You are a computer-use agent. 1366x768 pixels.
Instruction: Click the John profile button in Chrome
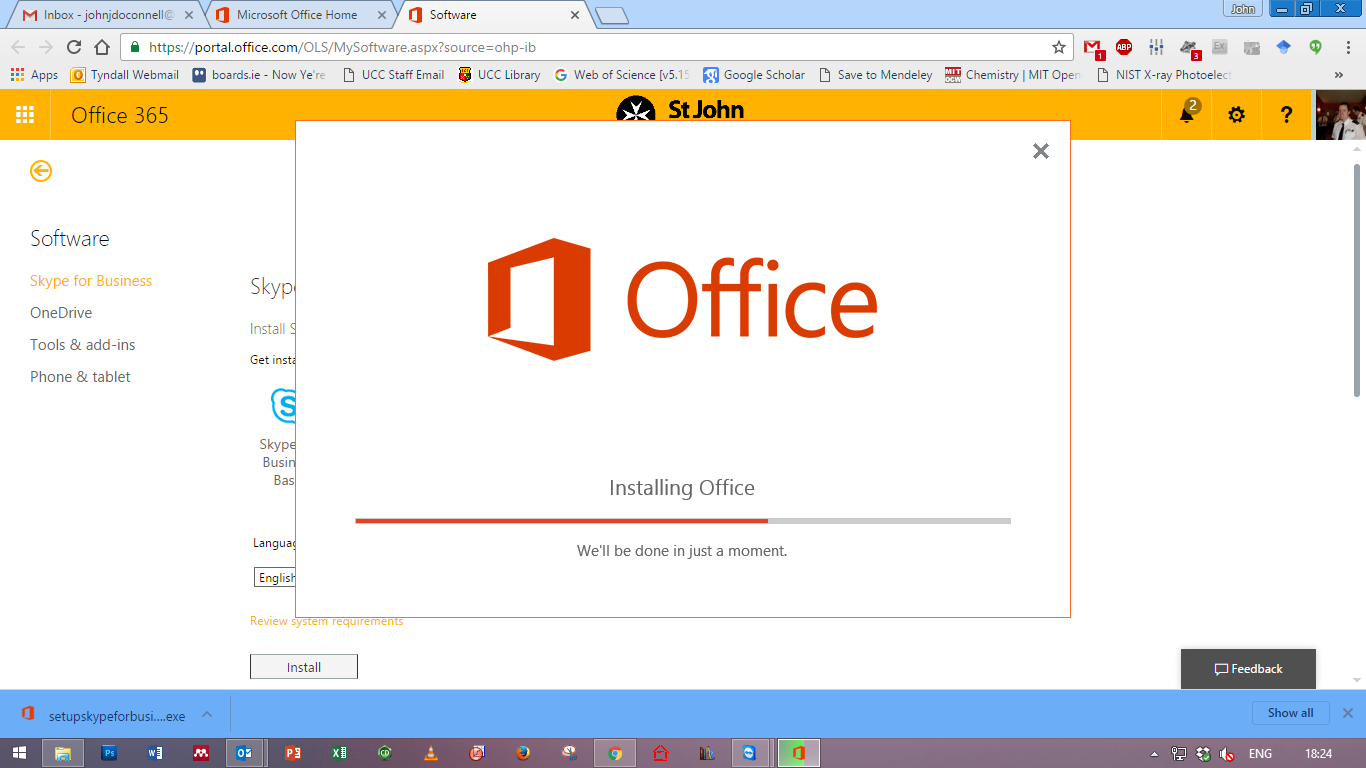coord(1243,9)
